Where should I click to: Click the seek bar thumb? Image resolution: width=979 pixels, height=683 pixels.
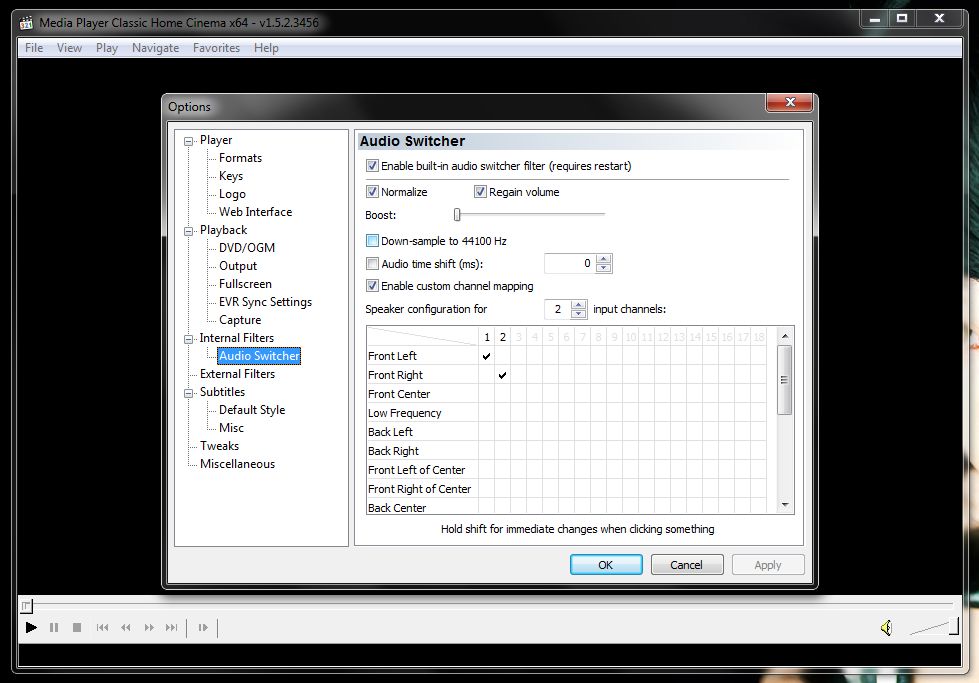[26, 605]
